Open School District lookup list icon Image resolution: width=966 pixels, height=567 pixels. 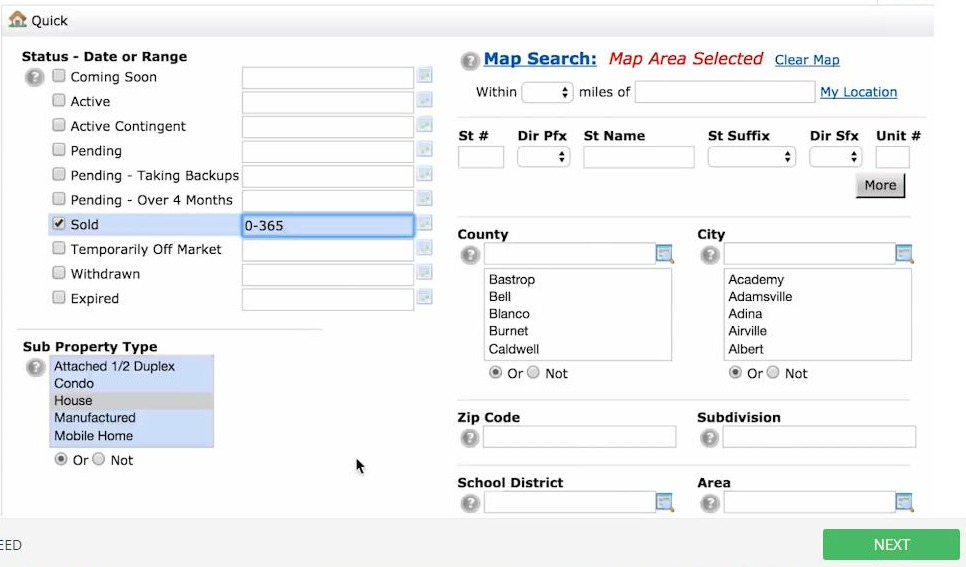[665, 502]
